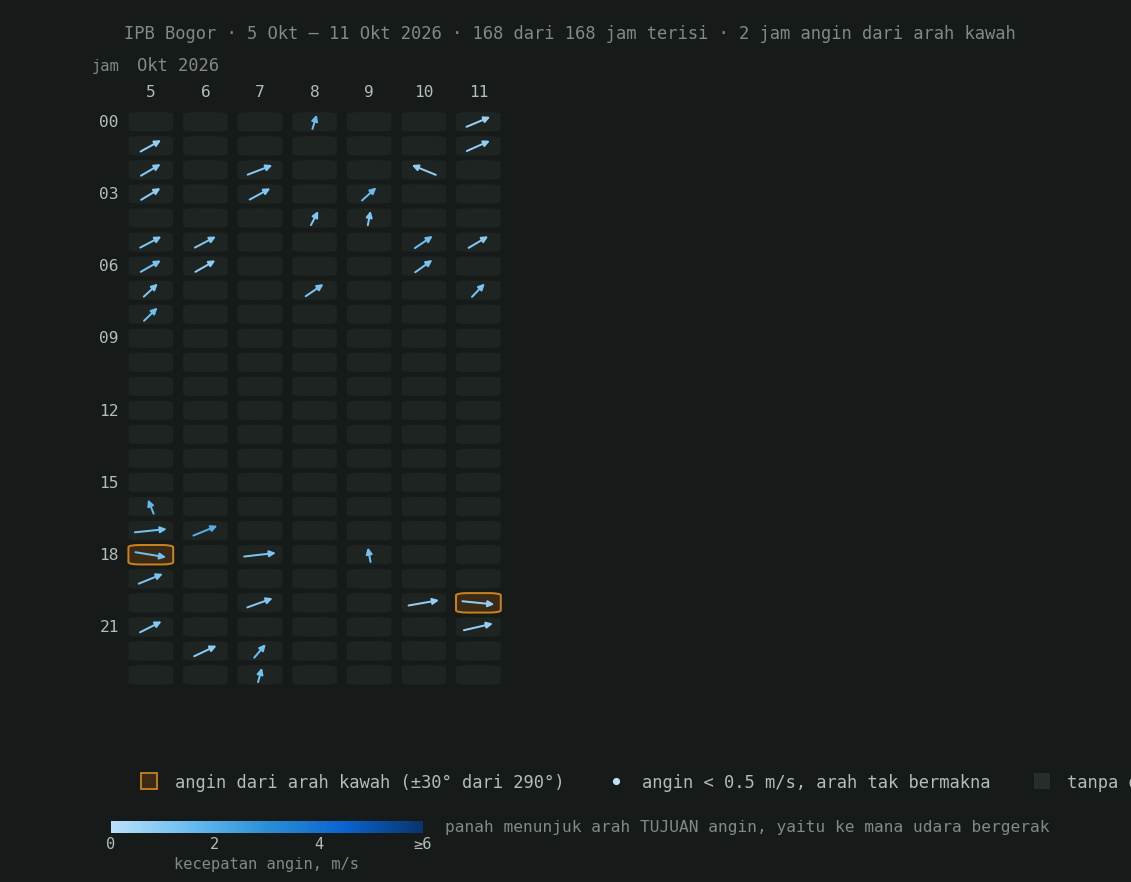Click the legend text 'angin < 0.5 m/s, arah tak bermakna'
The image size is (1131, 882).
pyautogui.click(x=816, y=782)
